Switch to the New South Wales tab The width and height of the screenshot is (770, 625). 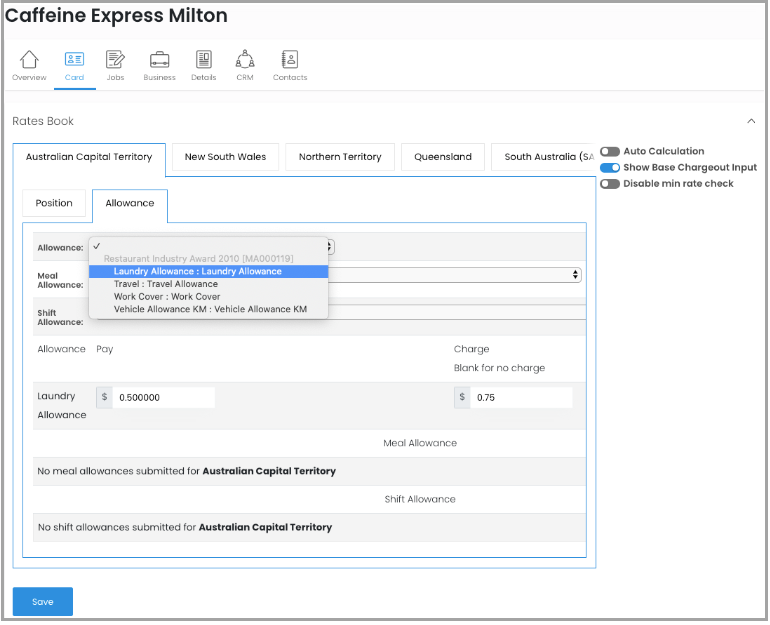[225, 157]
